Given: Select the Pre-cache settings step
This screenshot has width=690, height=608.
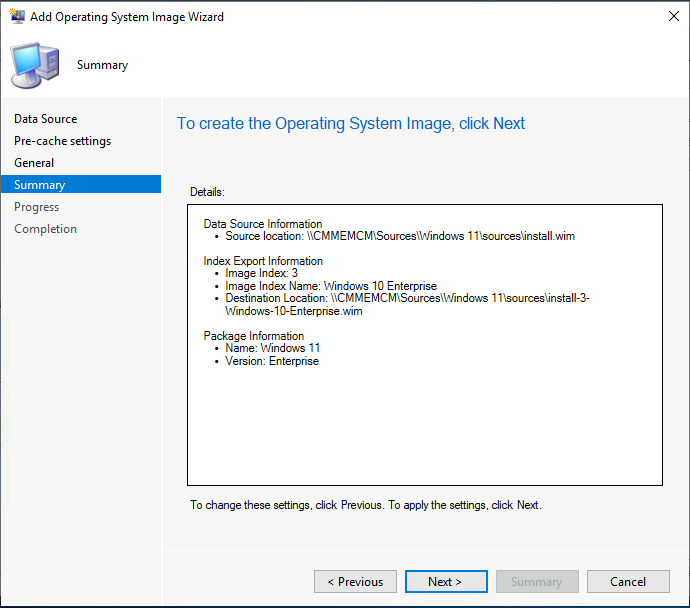Looking at the screenshot, I should [62, 141].
